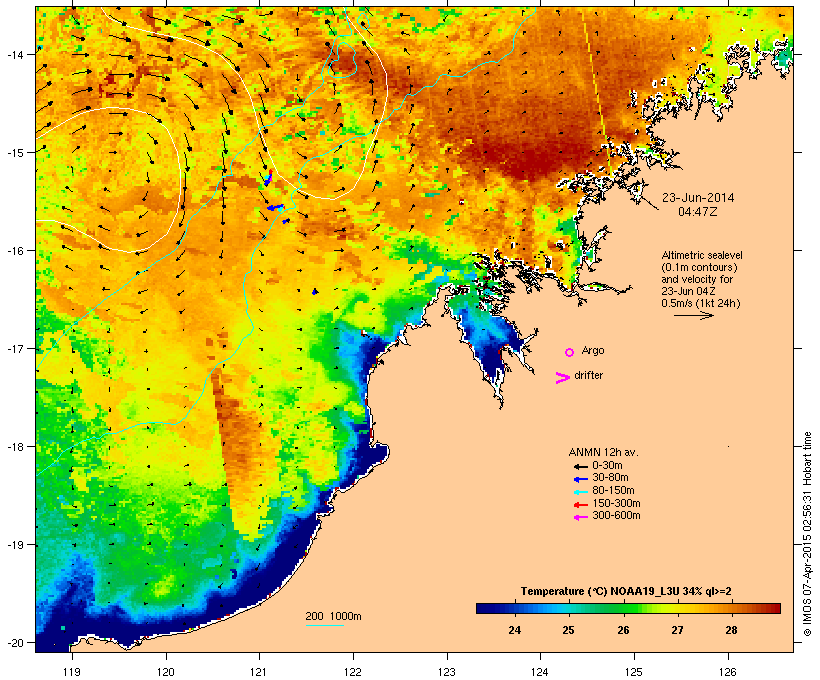This screenshot has height=680, width=820.
Task: Click the IMOS Hobart time copyright text
Action: pos(807,534)
